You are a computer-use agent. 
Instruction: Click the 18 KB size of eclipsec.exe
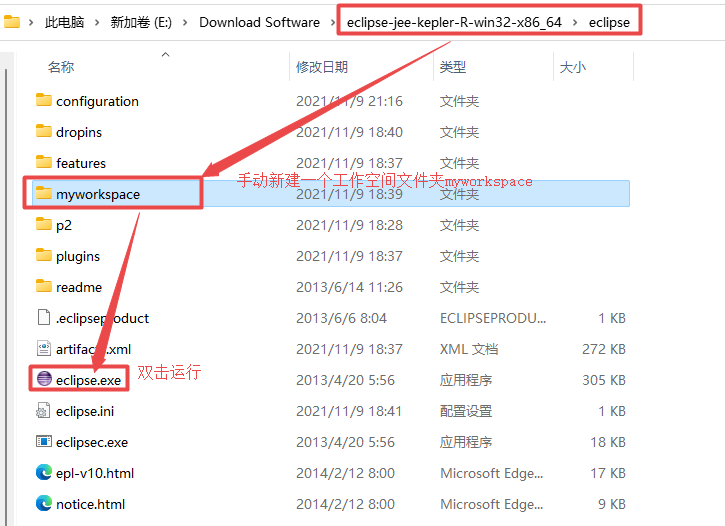coord(608,442)
